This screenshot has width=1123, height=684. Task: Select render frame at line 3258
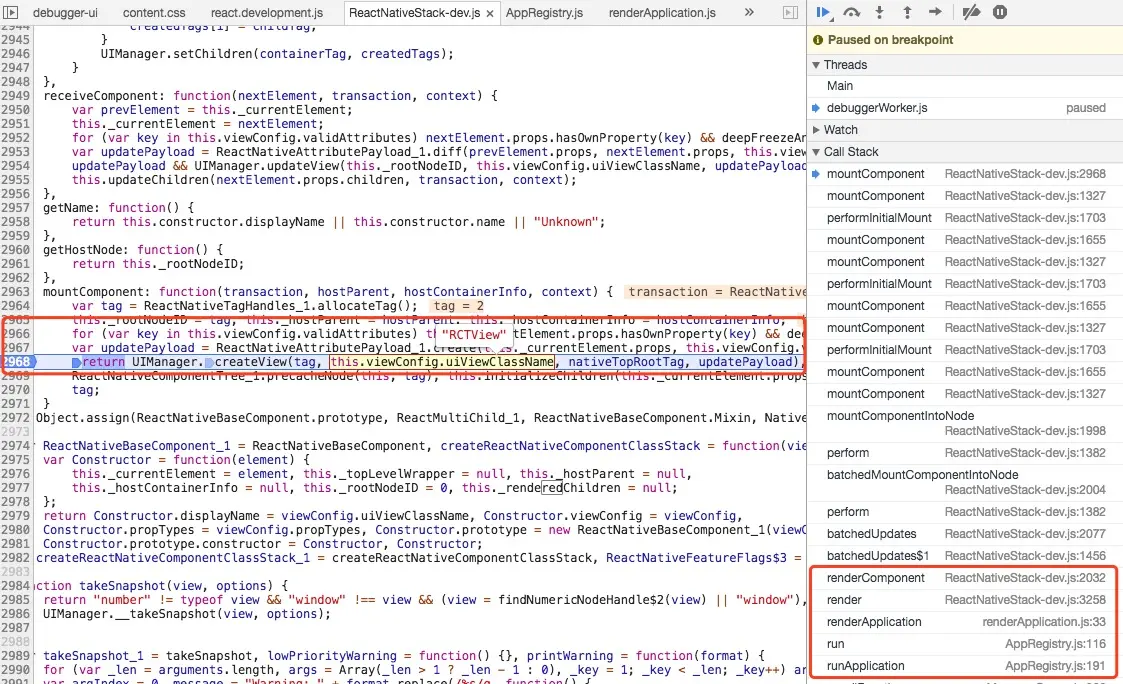click(965, 600)
